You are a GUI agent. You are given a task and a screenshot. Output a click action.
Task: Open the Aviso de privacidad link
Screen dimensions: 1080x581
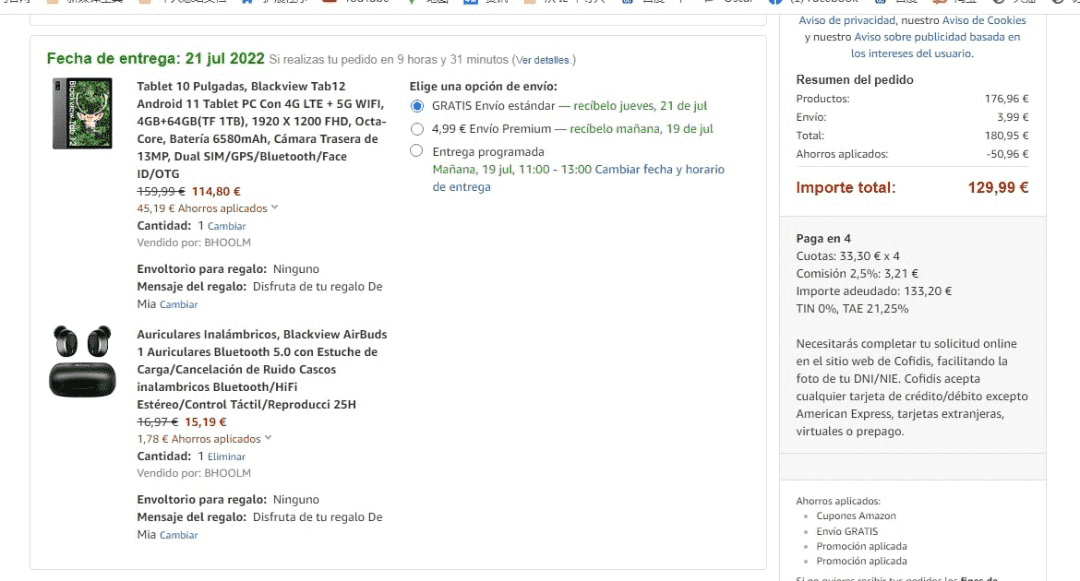[x=847, y=21]
